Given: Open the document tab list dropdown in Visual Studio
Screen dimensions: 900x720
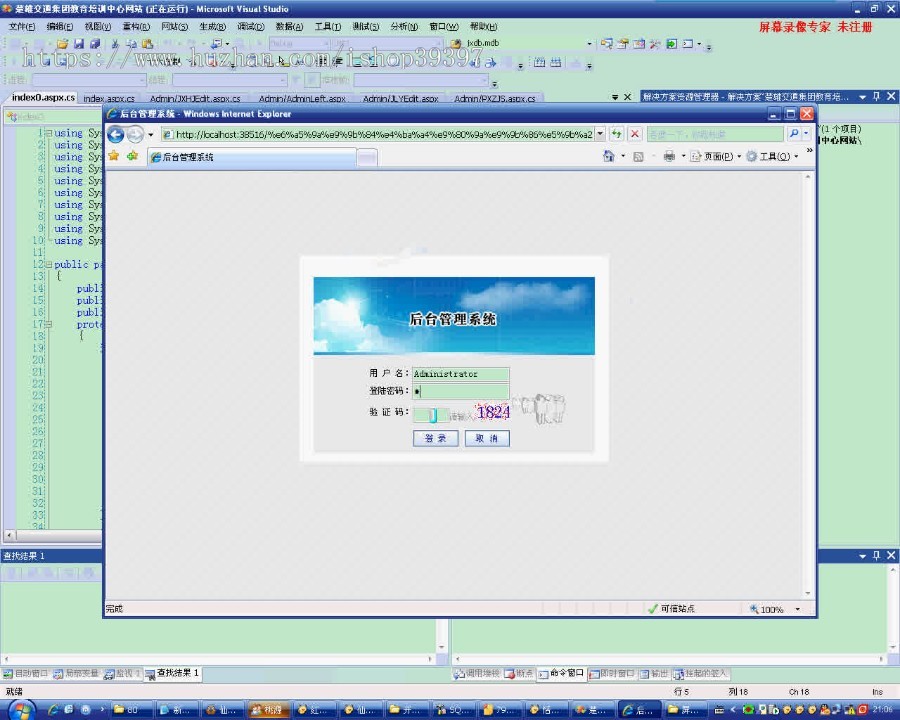Looking at the screenshot, I should click(x=615, y=97).
